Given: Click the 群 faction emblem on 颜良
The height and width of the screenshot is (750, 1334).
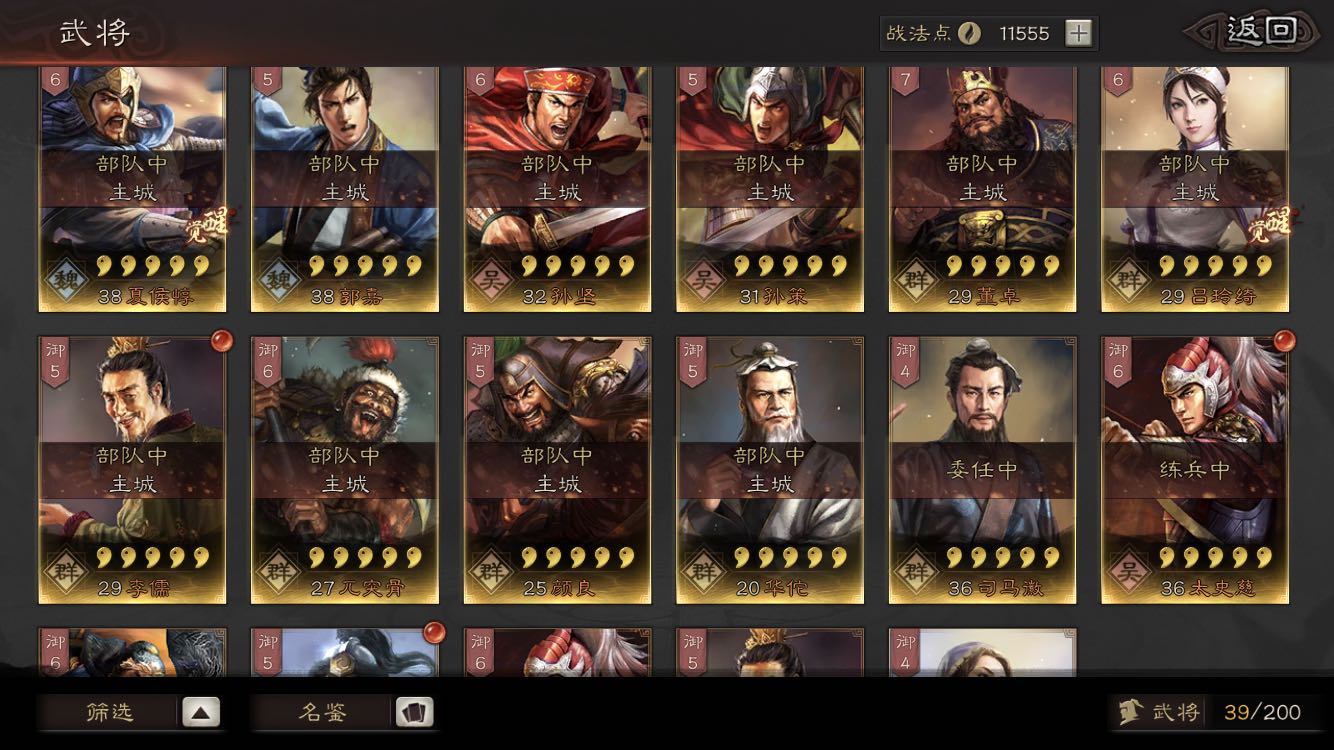Looking at the screenshot, I should click(489, 574).
